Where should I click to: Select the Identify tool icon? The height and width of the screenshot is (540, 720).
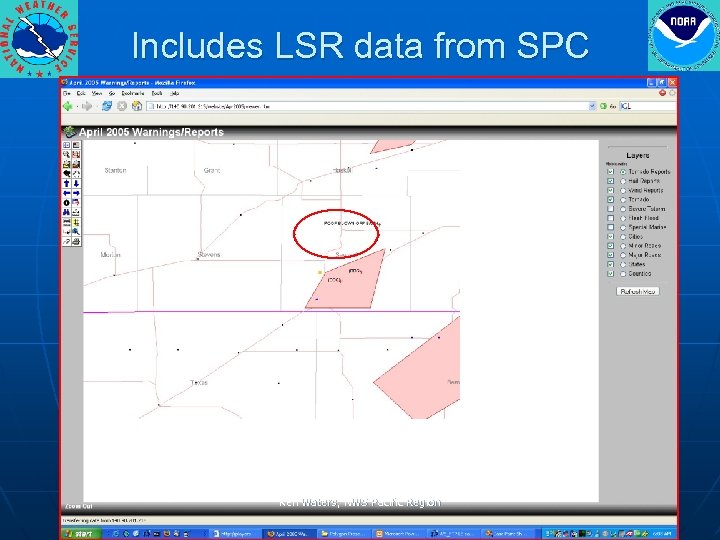(x=67, y=203)
